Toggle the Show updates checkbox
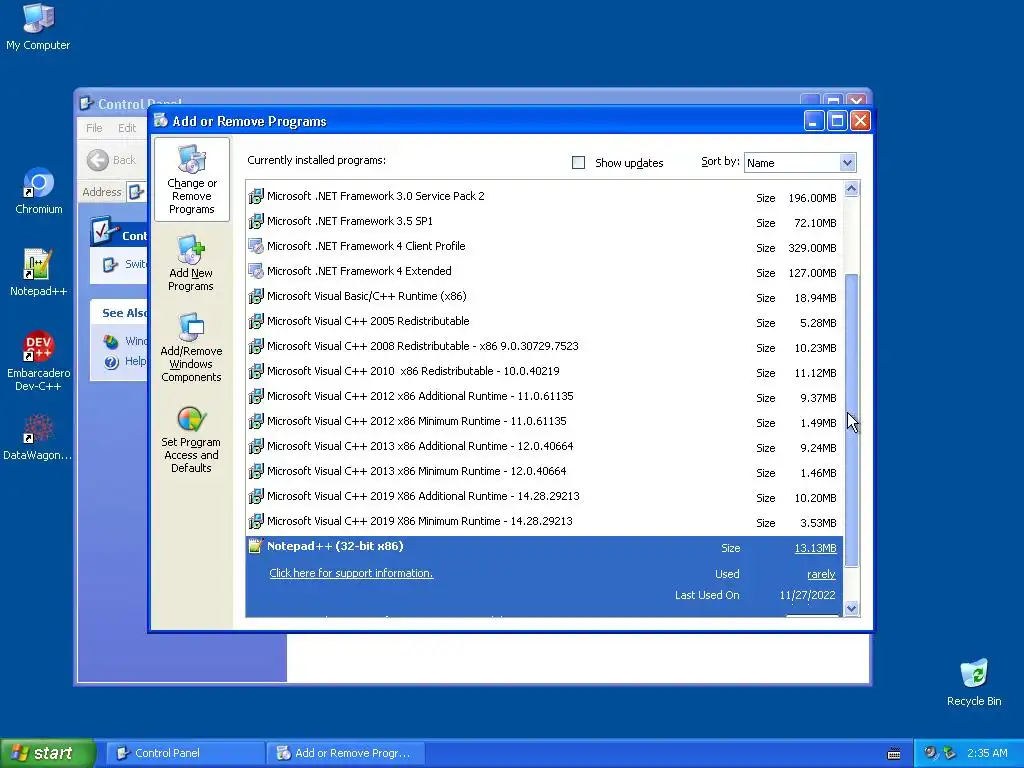This screenshot has height=768, width=1024. pos(578,163)
